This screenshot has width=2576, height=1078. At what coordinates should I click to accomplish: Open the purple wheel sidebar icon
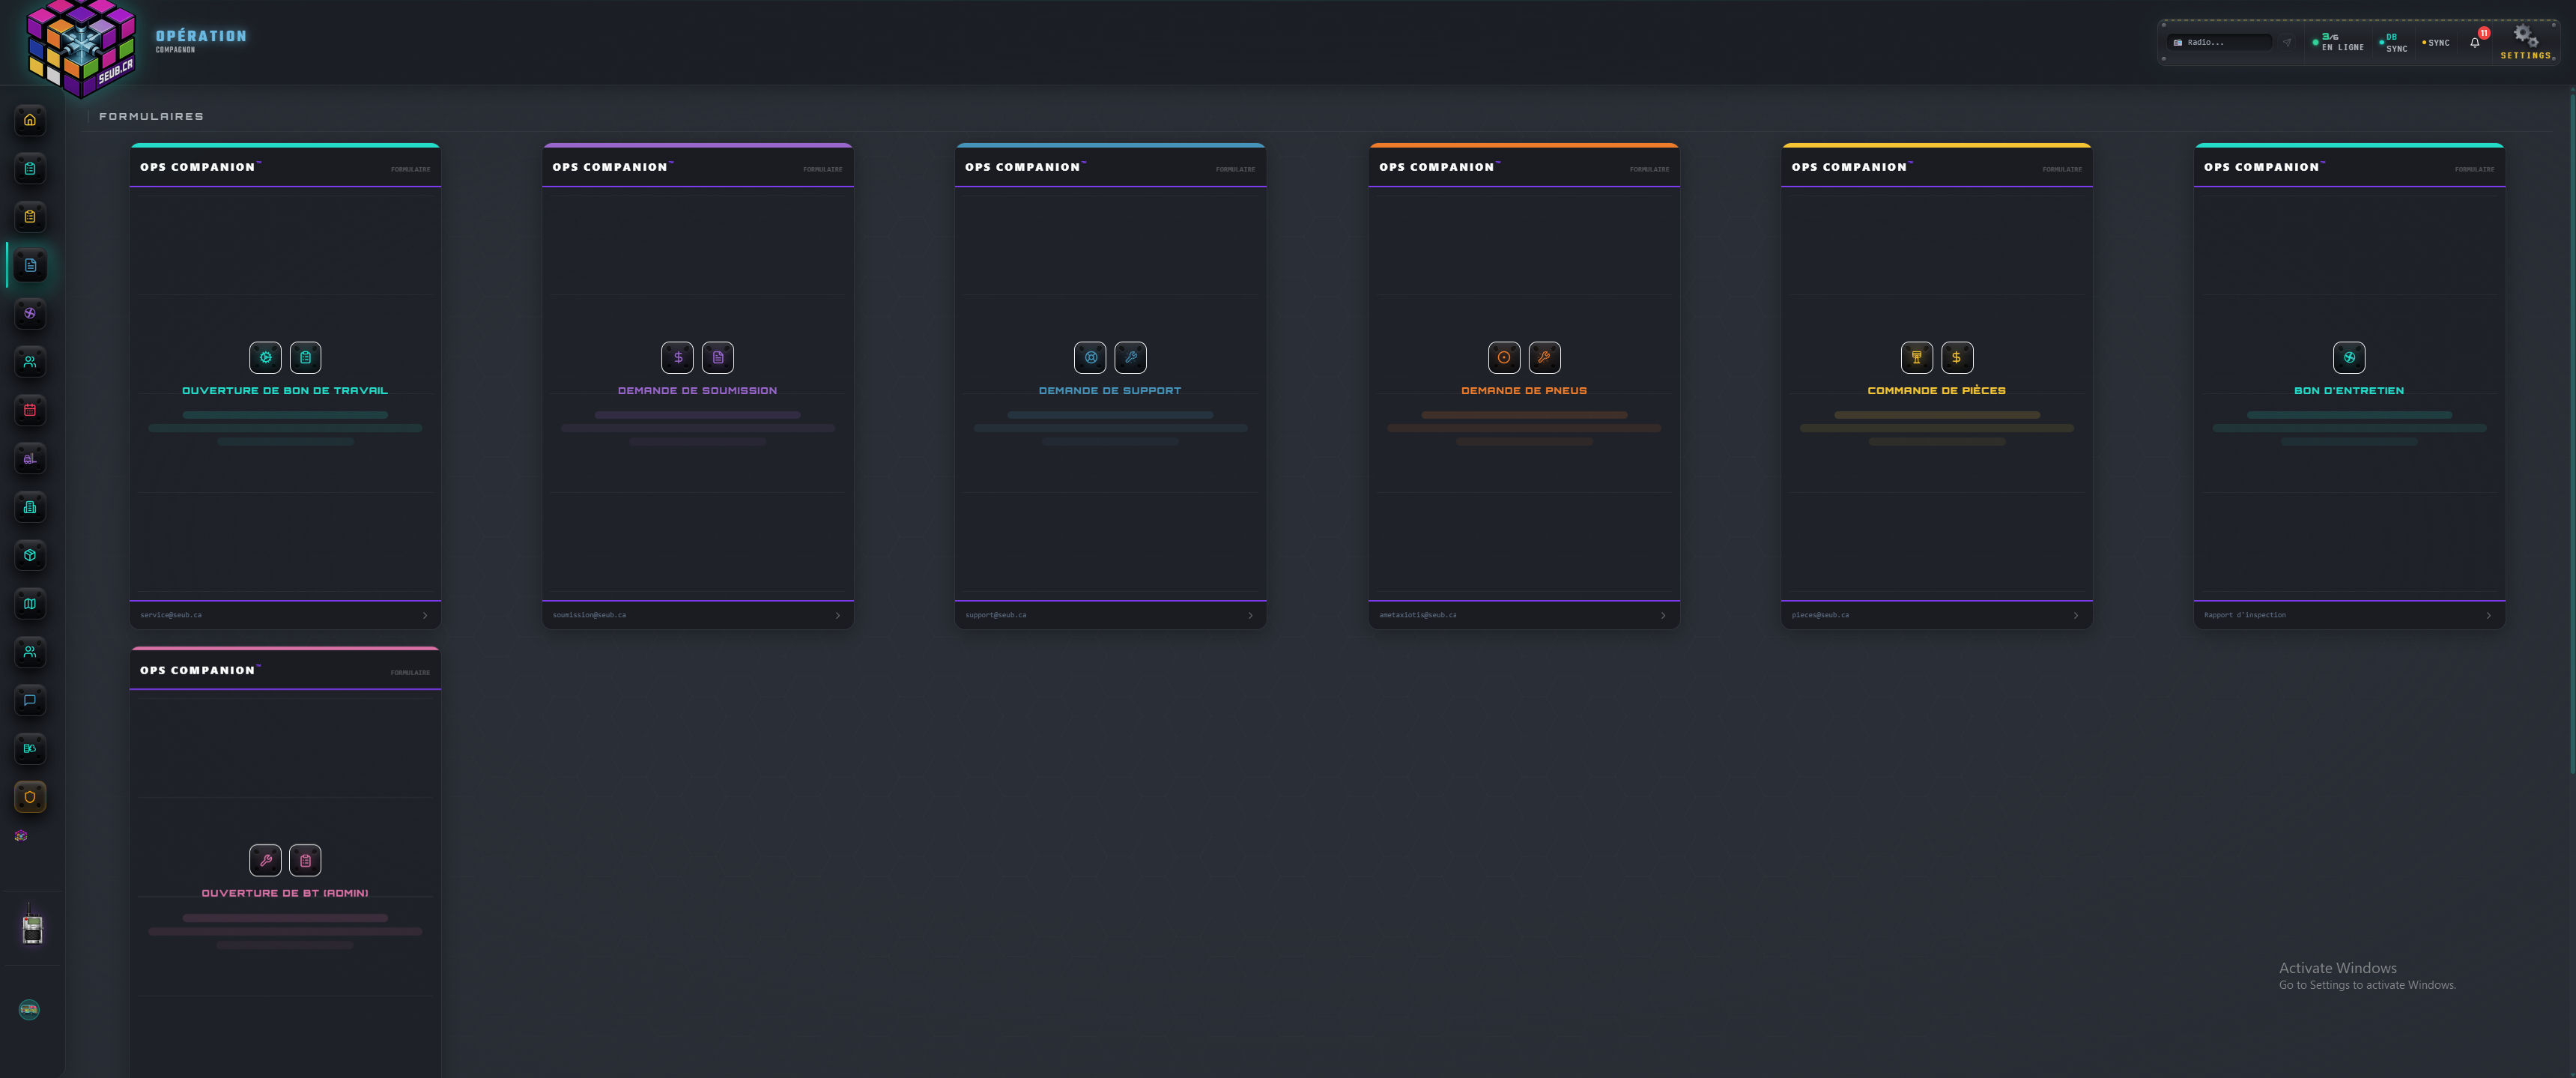[30, 313]
